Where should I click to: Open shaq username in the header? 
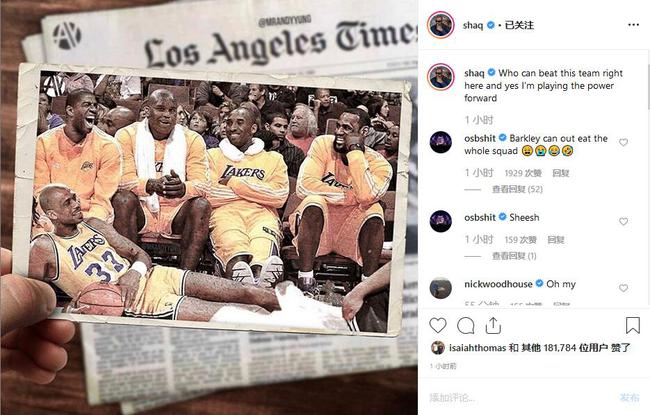[x=473, y=25]
